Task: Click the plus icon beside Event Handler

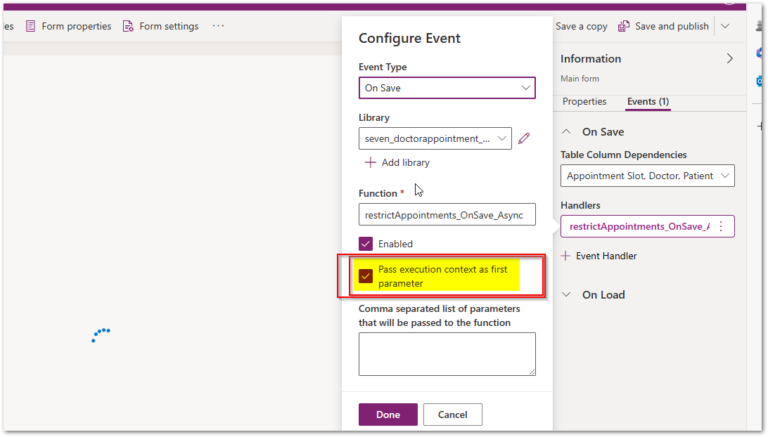Action: click(x=566, y=256)
